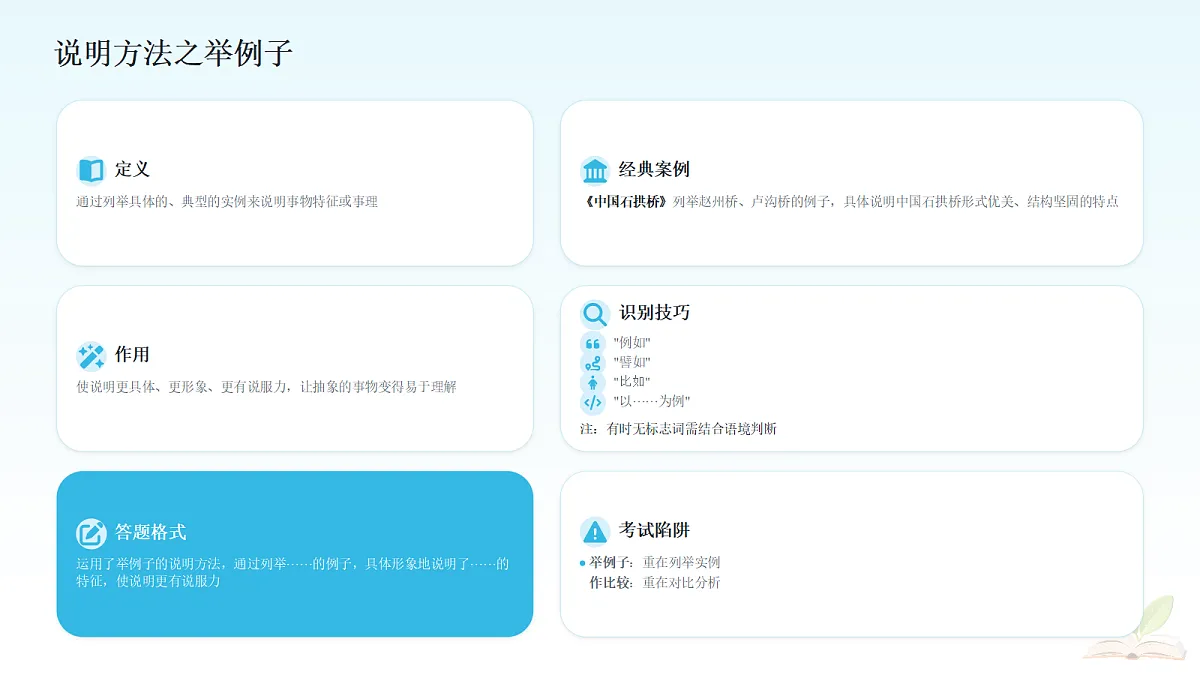1200x675 pixels.
Task: Click the 定义 heading
Action: [x=132, y=170]
